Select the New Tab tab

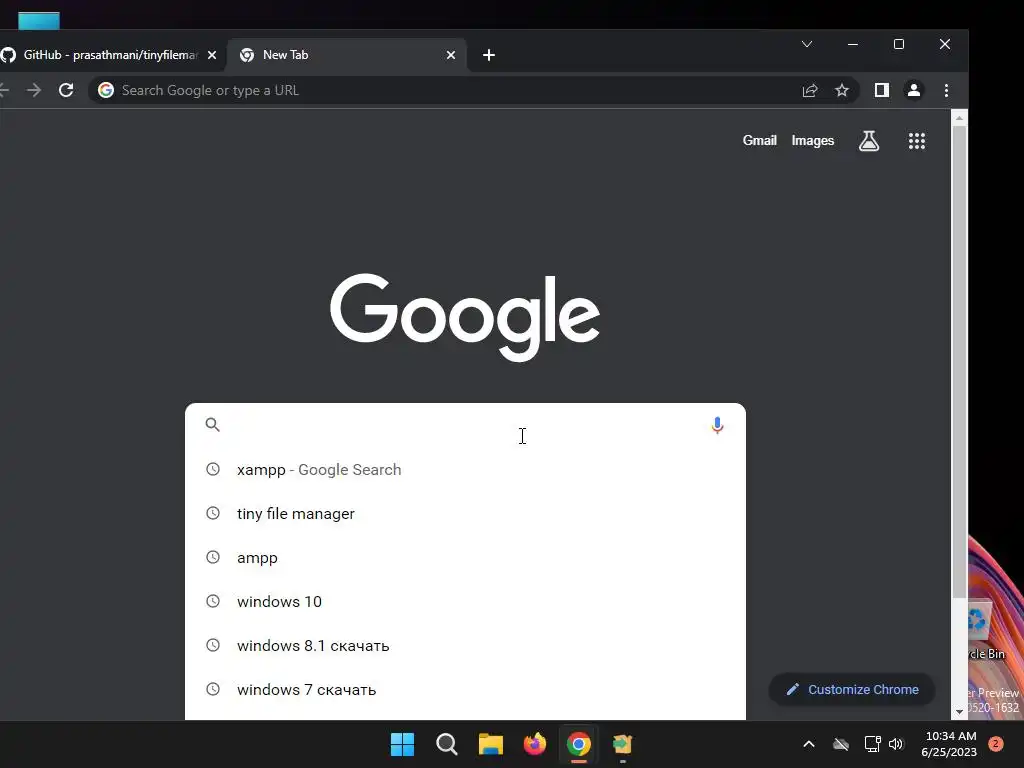[x=346, y=55]
